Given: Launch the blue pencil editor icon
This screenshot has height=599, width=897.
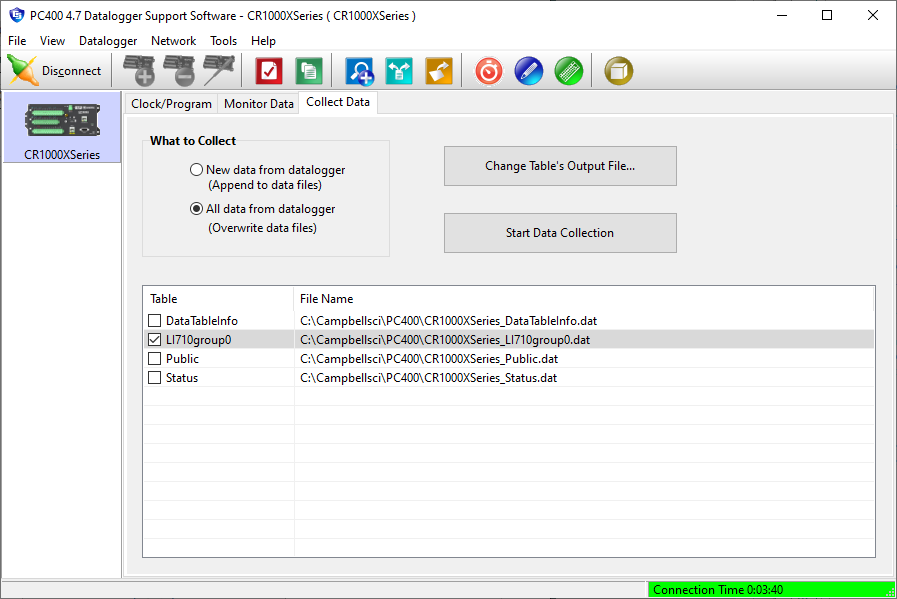Looking at the screenshot, I should pyautogui.click(x=528, y=71).
